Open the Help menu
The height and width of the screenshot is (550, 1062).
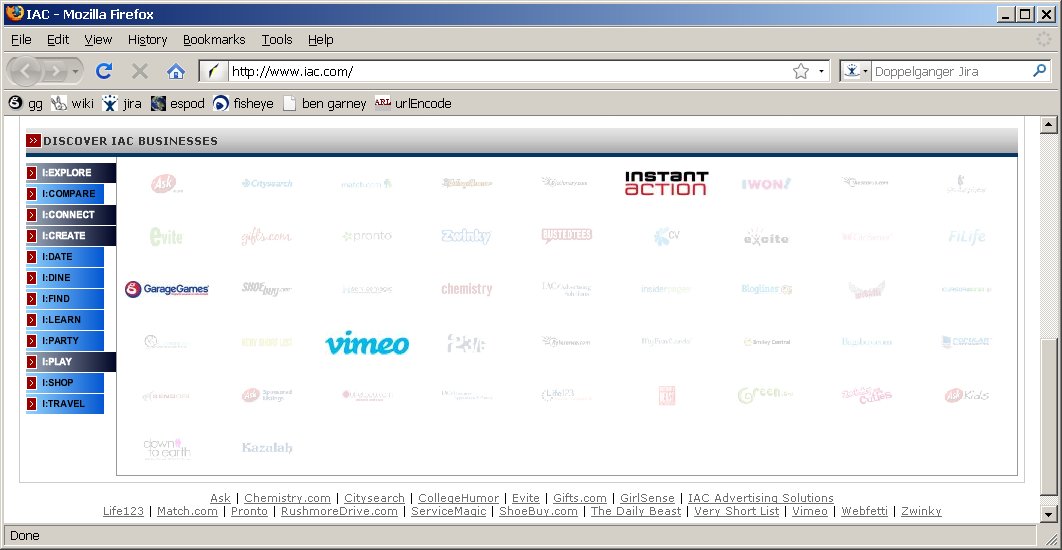[x=320, y=39]
